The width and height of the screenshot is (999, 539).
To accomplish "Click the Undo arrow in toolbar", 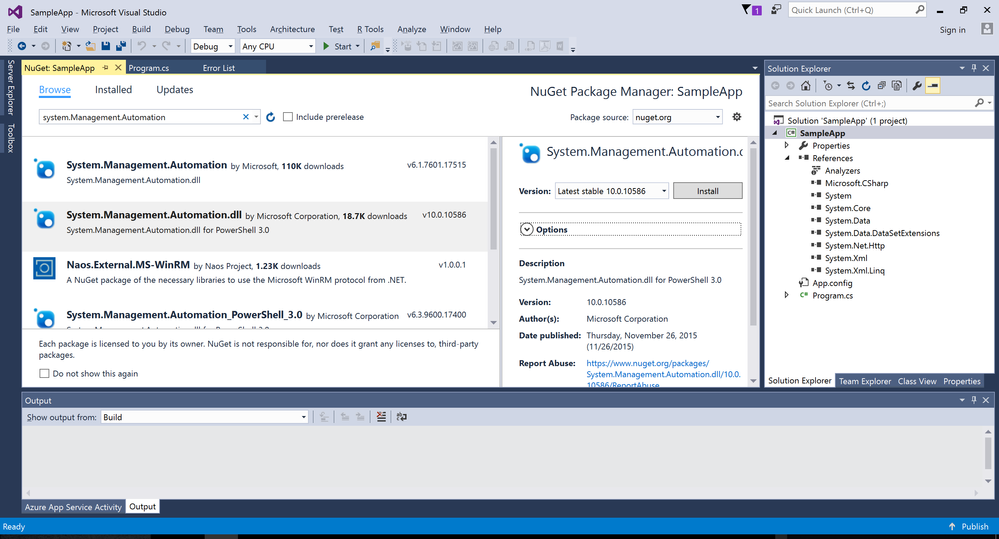I will (x=141, y=46).
